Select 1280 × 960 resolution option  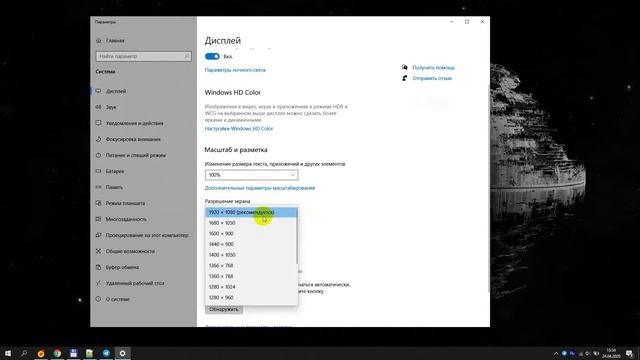(x=251, y=298)
